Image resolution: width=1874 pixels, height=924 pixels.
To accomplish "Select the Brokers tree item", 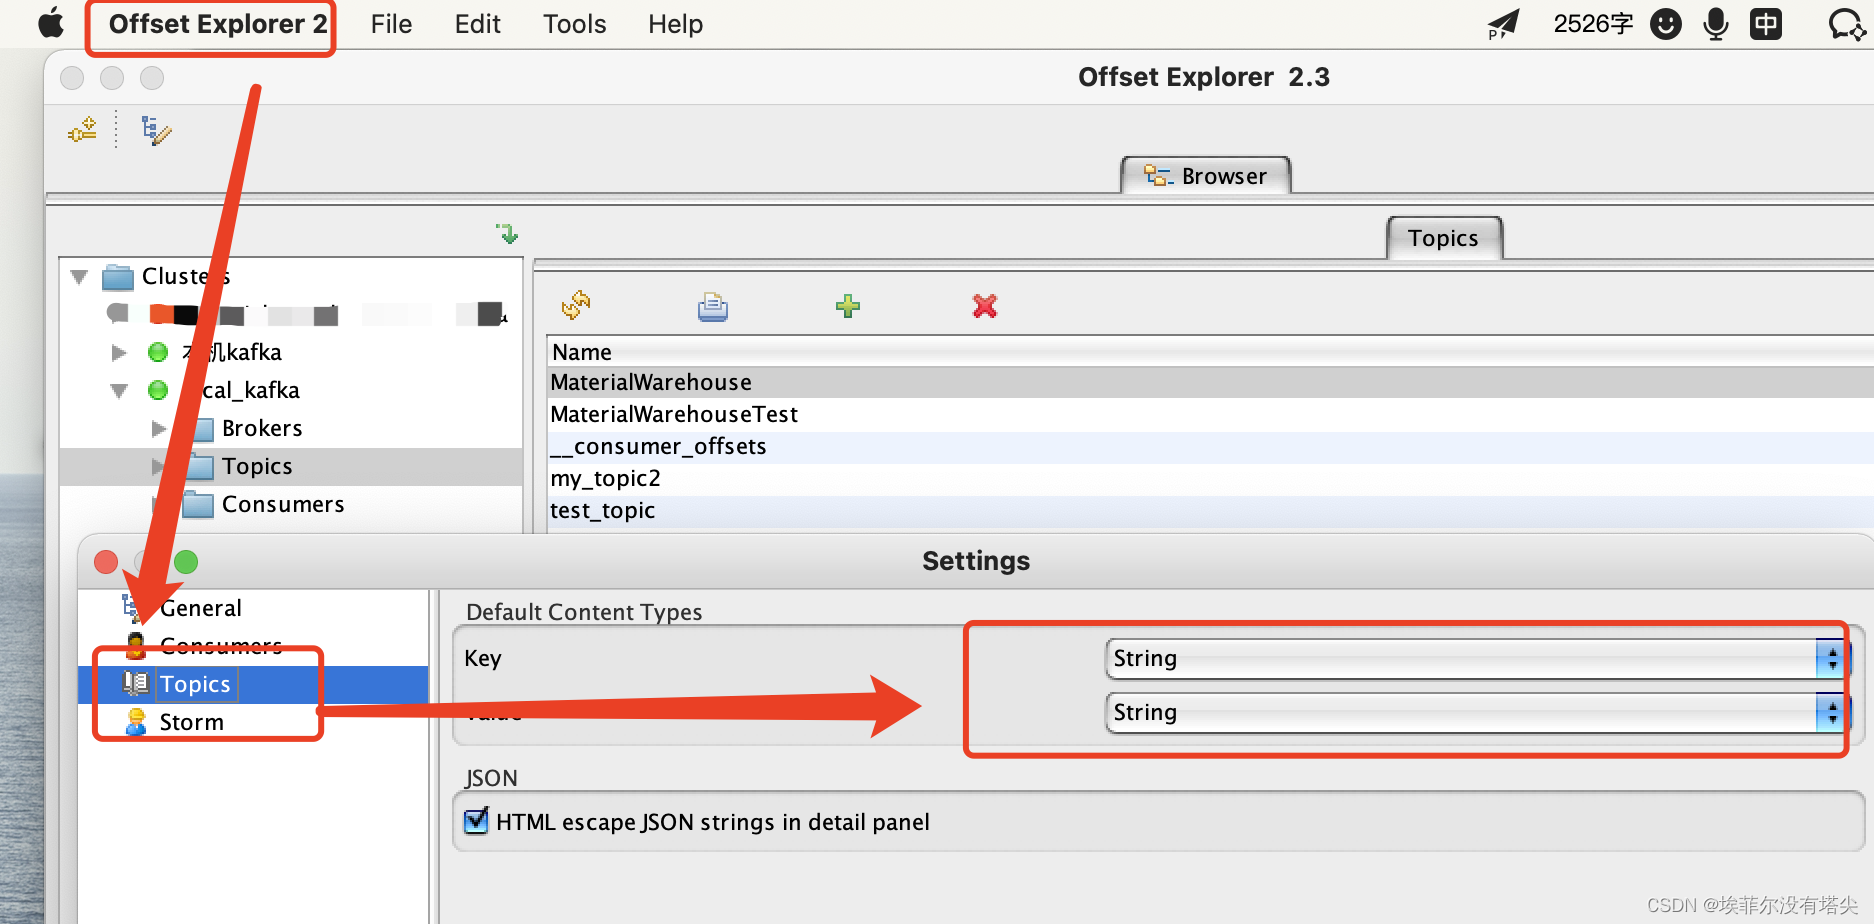I will (262, 429).
